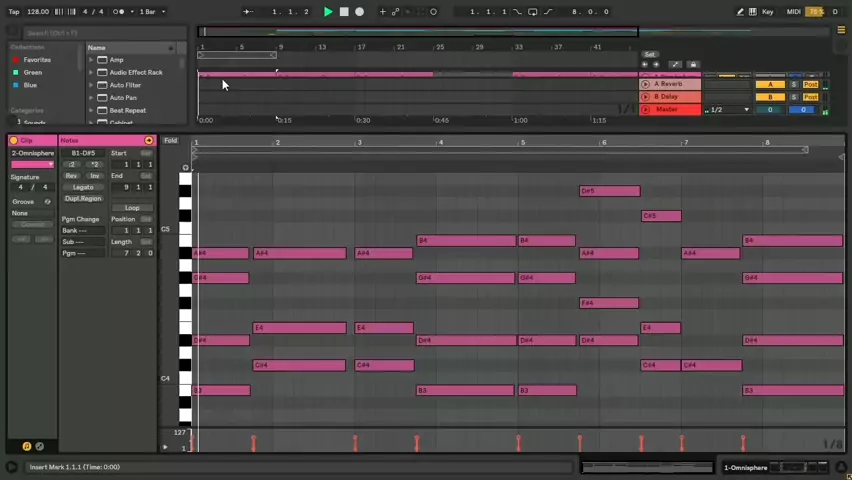Toggle Post button on A Reverb
Image resolution: width=852 pixels, height=480 pixels.
coord(811,84)
